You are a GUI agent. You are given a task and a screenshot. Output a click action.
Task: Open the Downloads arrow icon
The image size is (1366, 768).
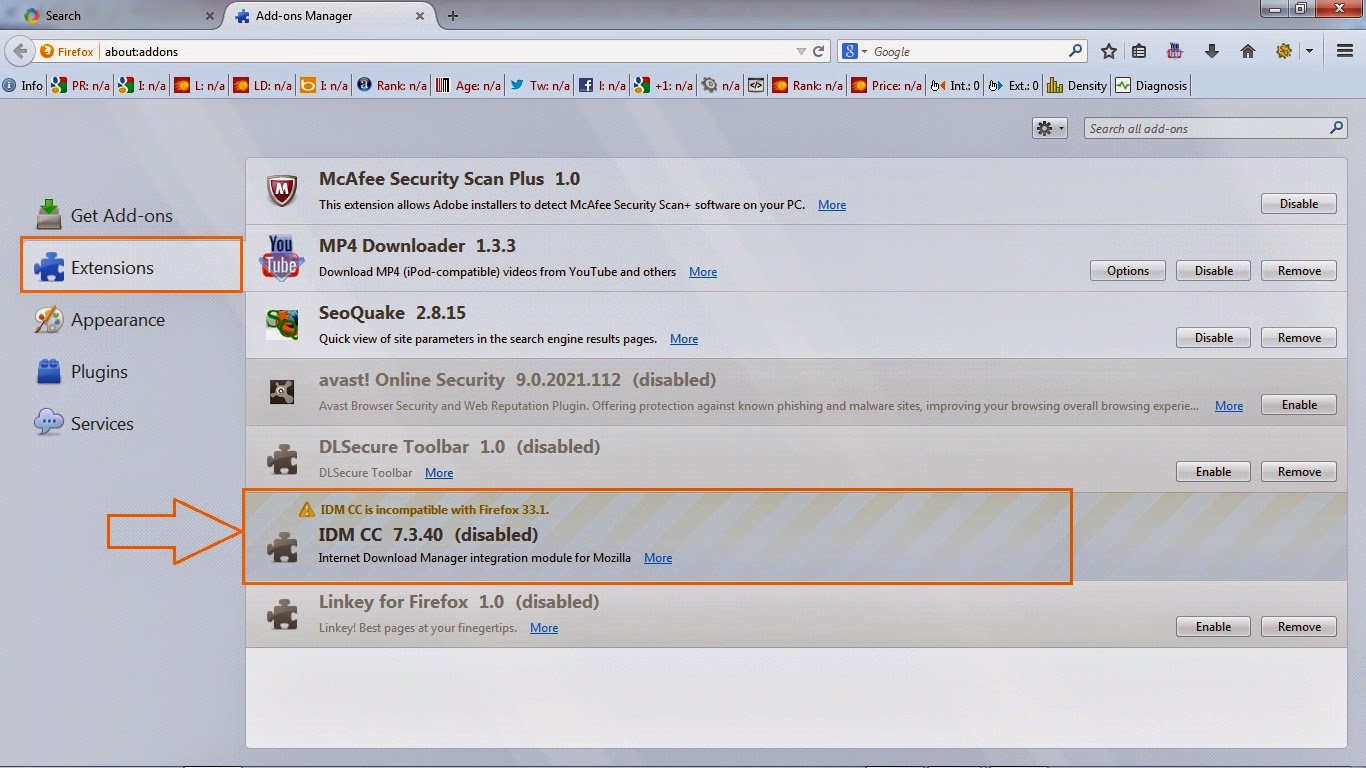1212,51
